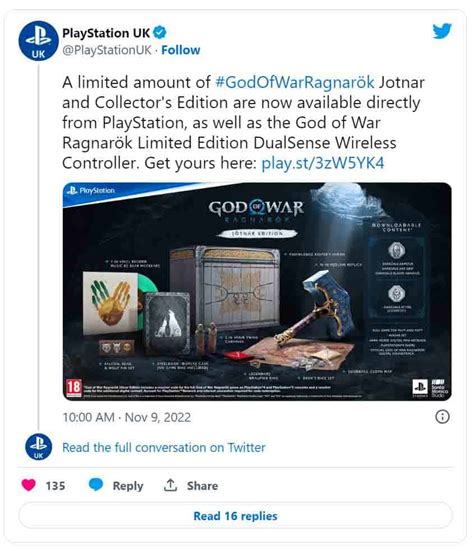
Task: Open the tweet info circle icon
Action: tap(442, 417)
